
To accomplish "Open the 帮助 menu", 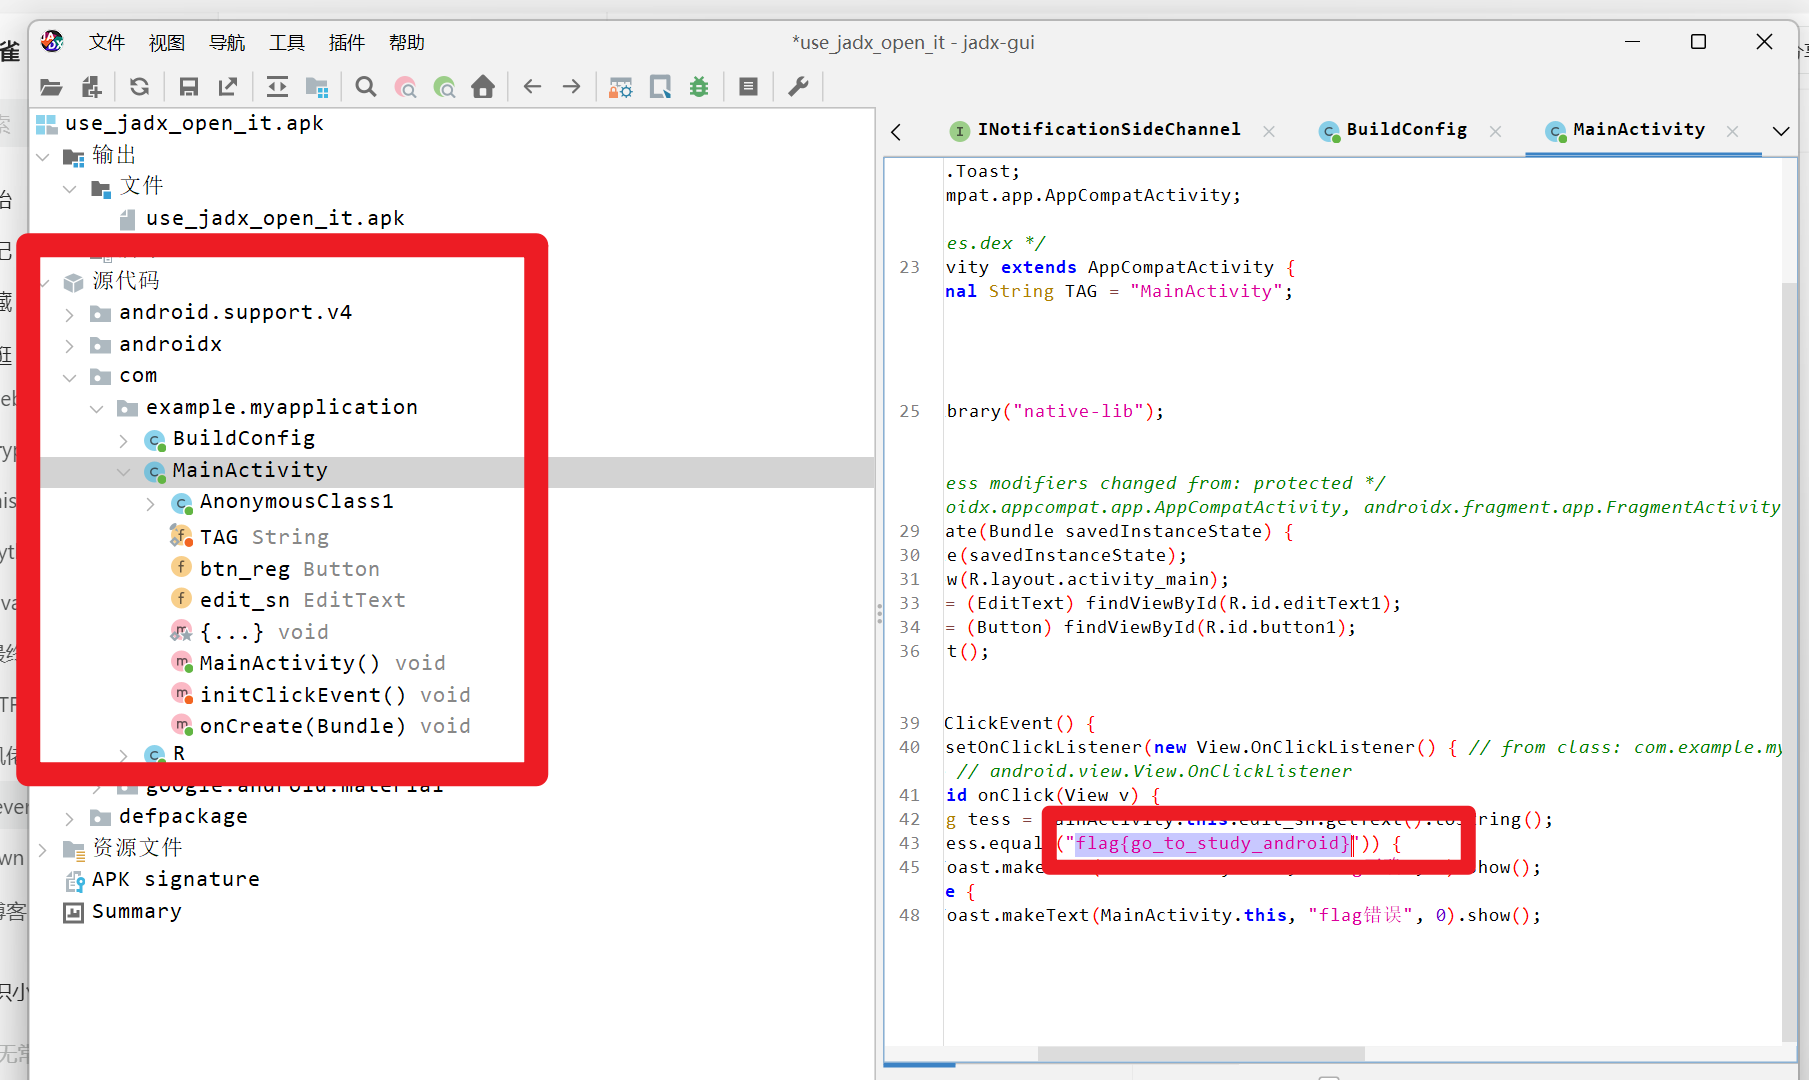I will point(406,42).
